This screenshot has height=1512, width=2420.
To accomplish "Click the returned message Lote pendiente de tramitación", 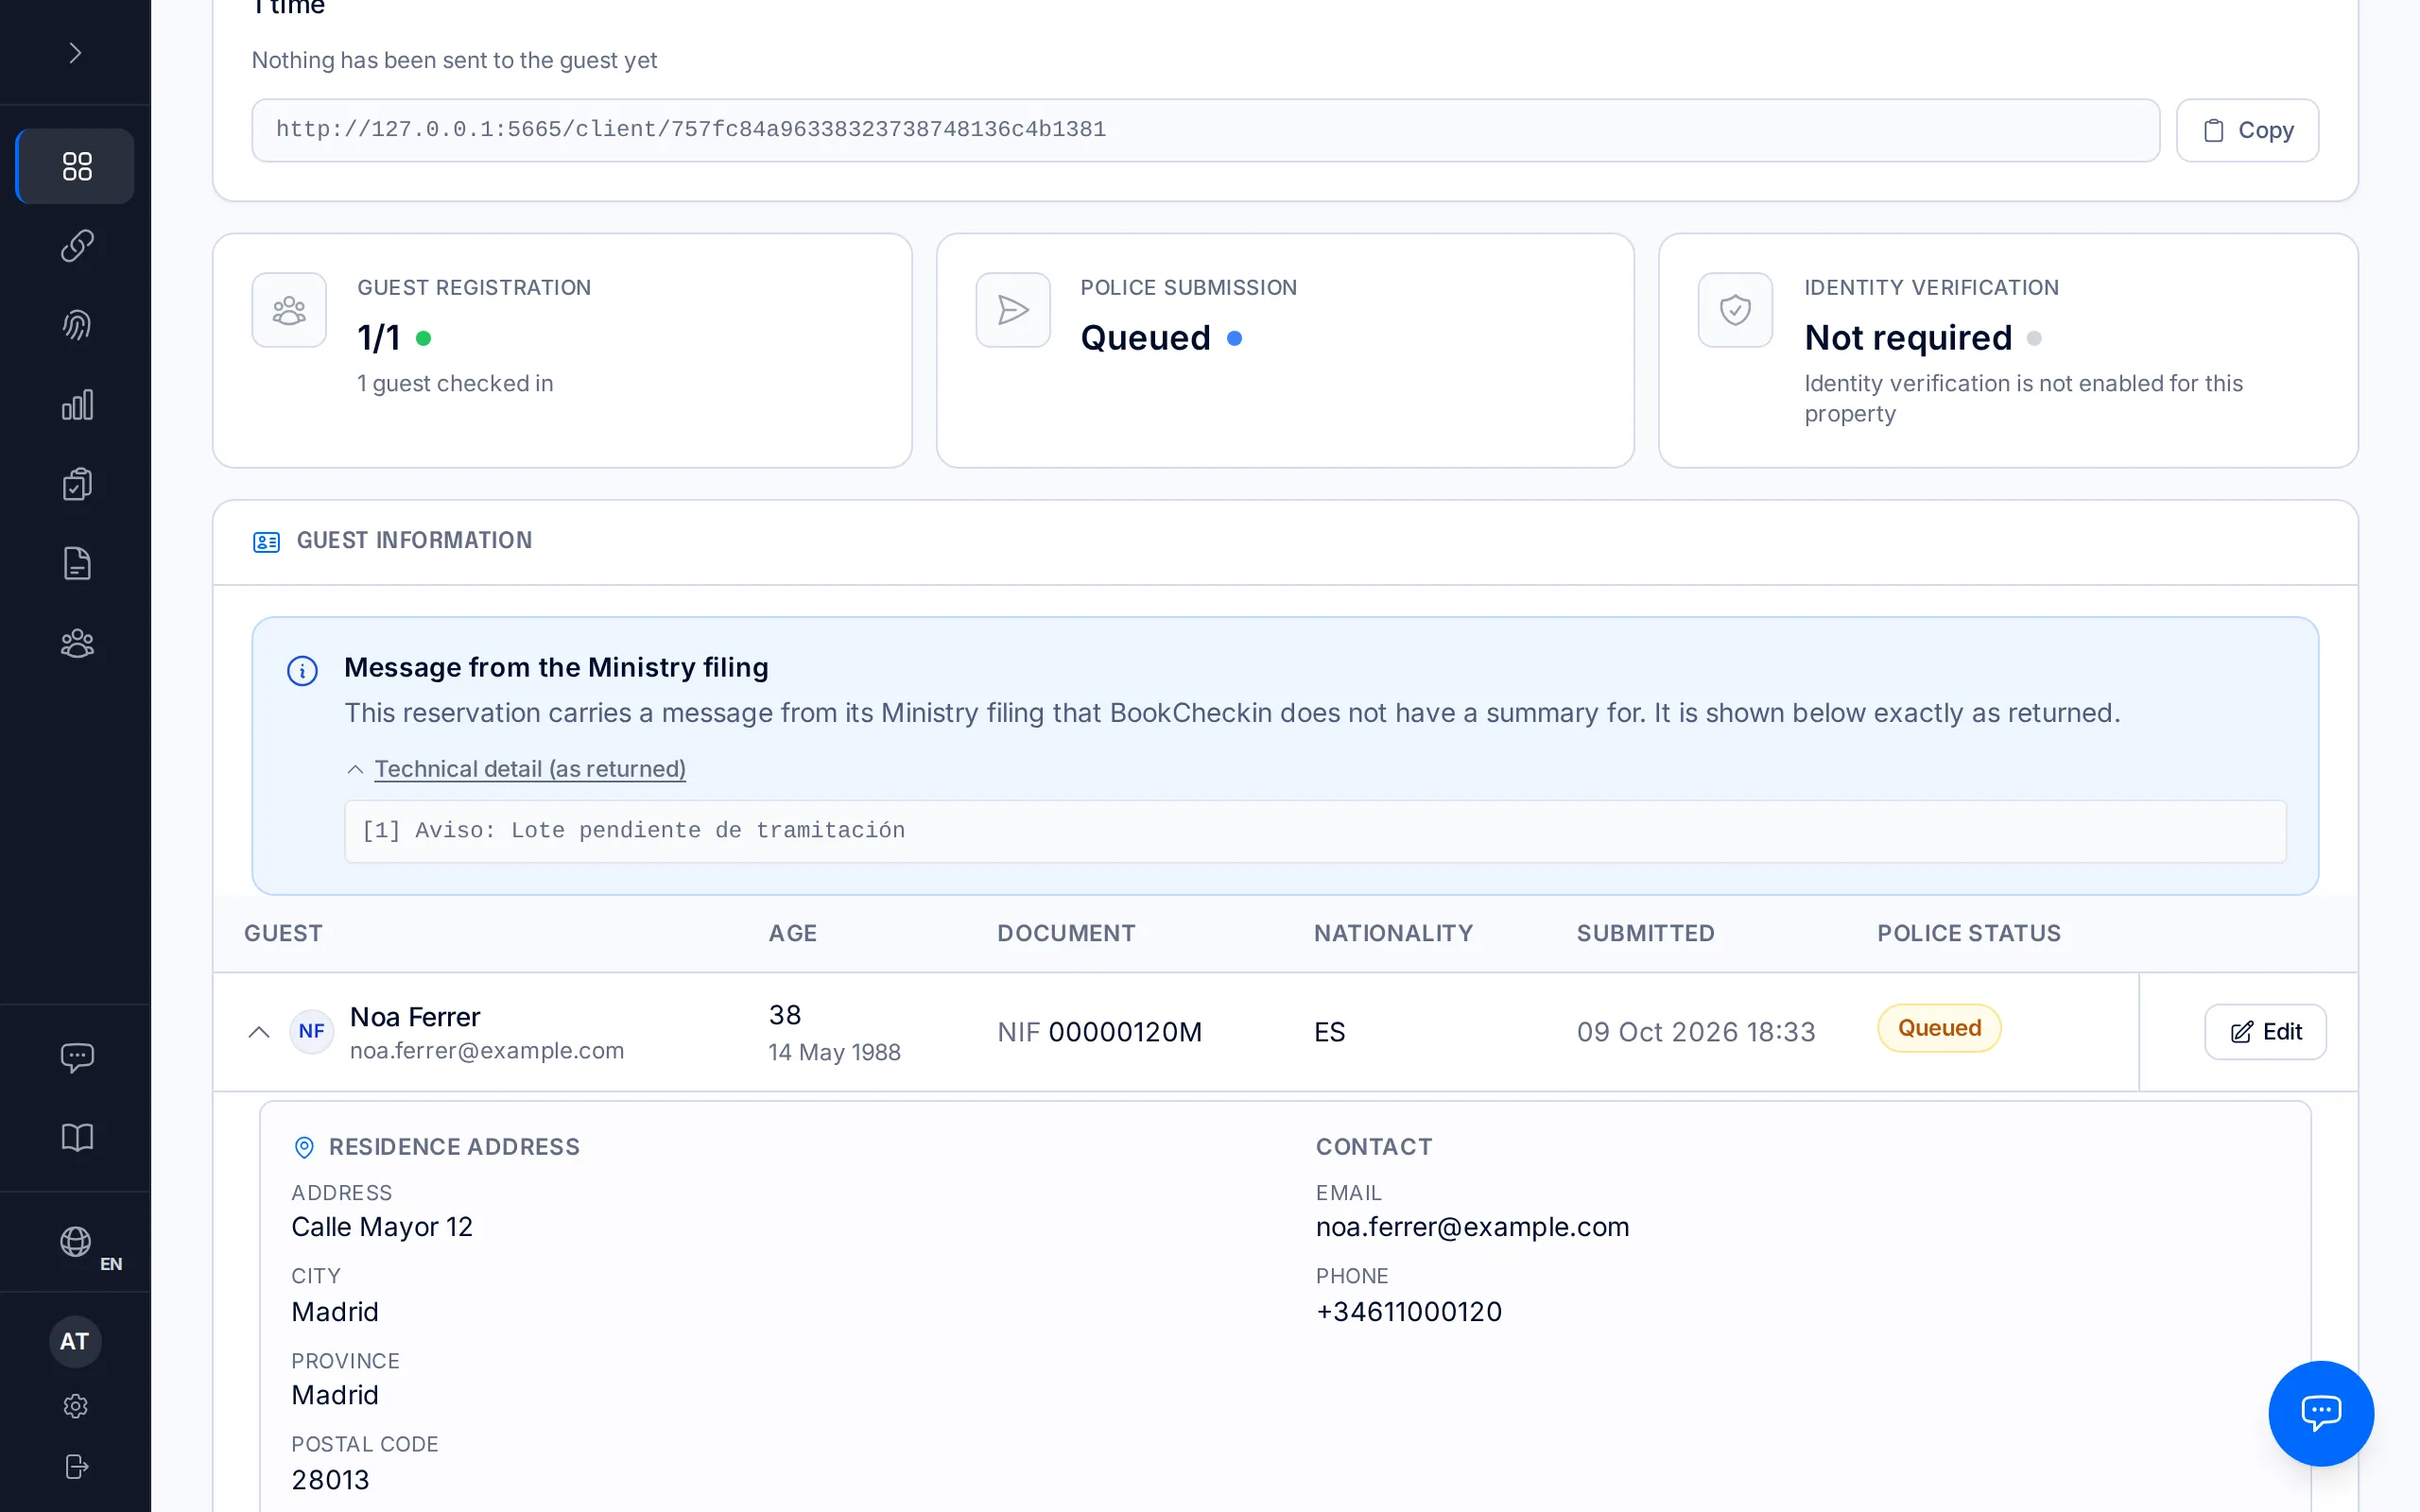I will point(633,831).
